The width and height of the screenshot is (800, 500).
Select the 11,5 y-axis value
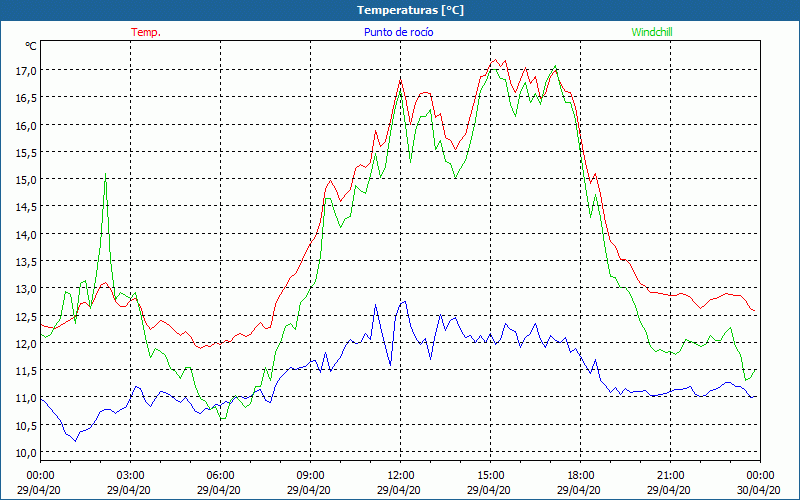26,371
